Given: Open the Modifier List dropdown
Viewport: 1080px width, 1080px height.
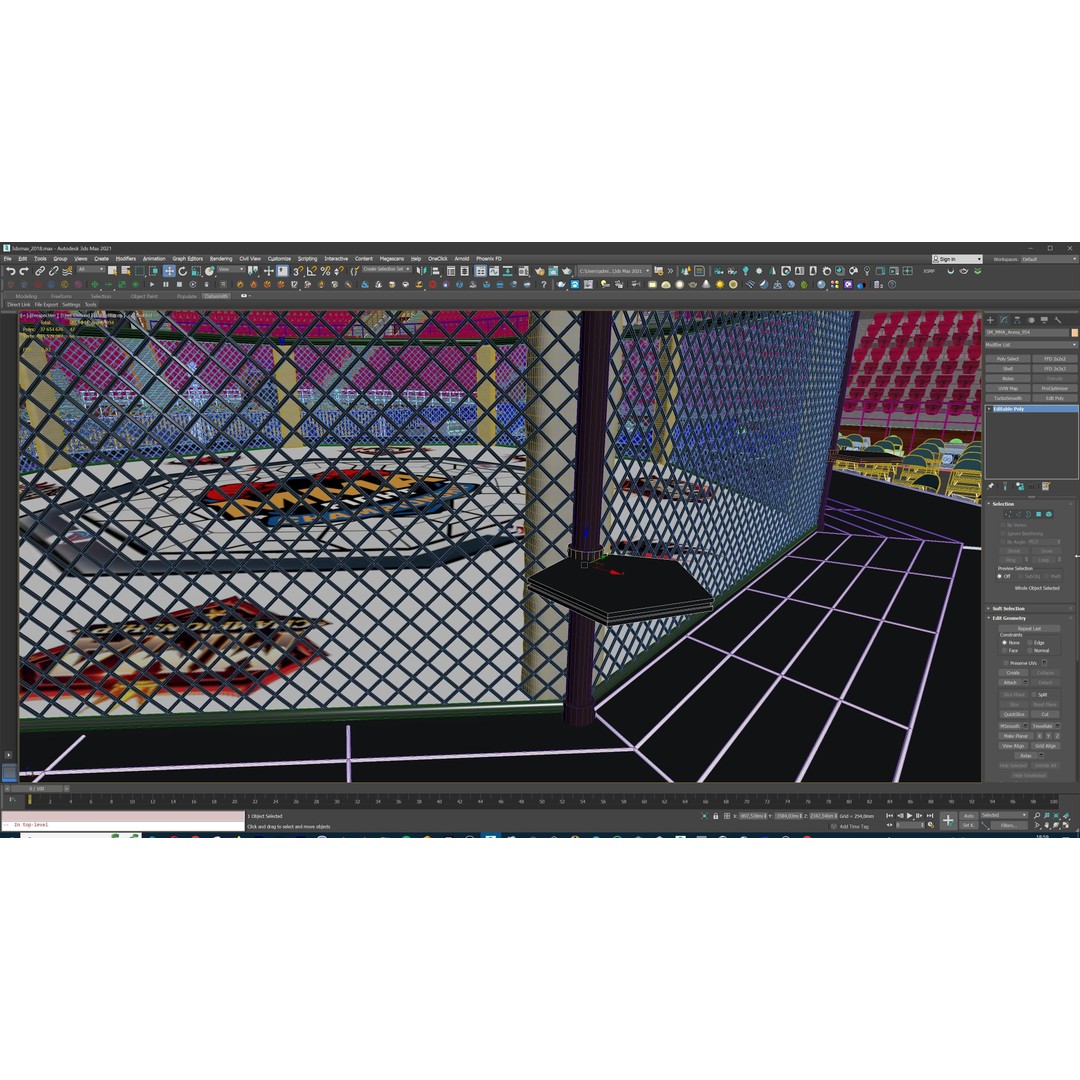Looking at the screenshot, I should point(1030,345).
